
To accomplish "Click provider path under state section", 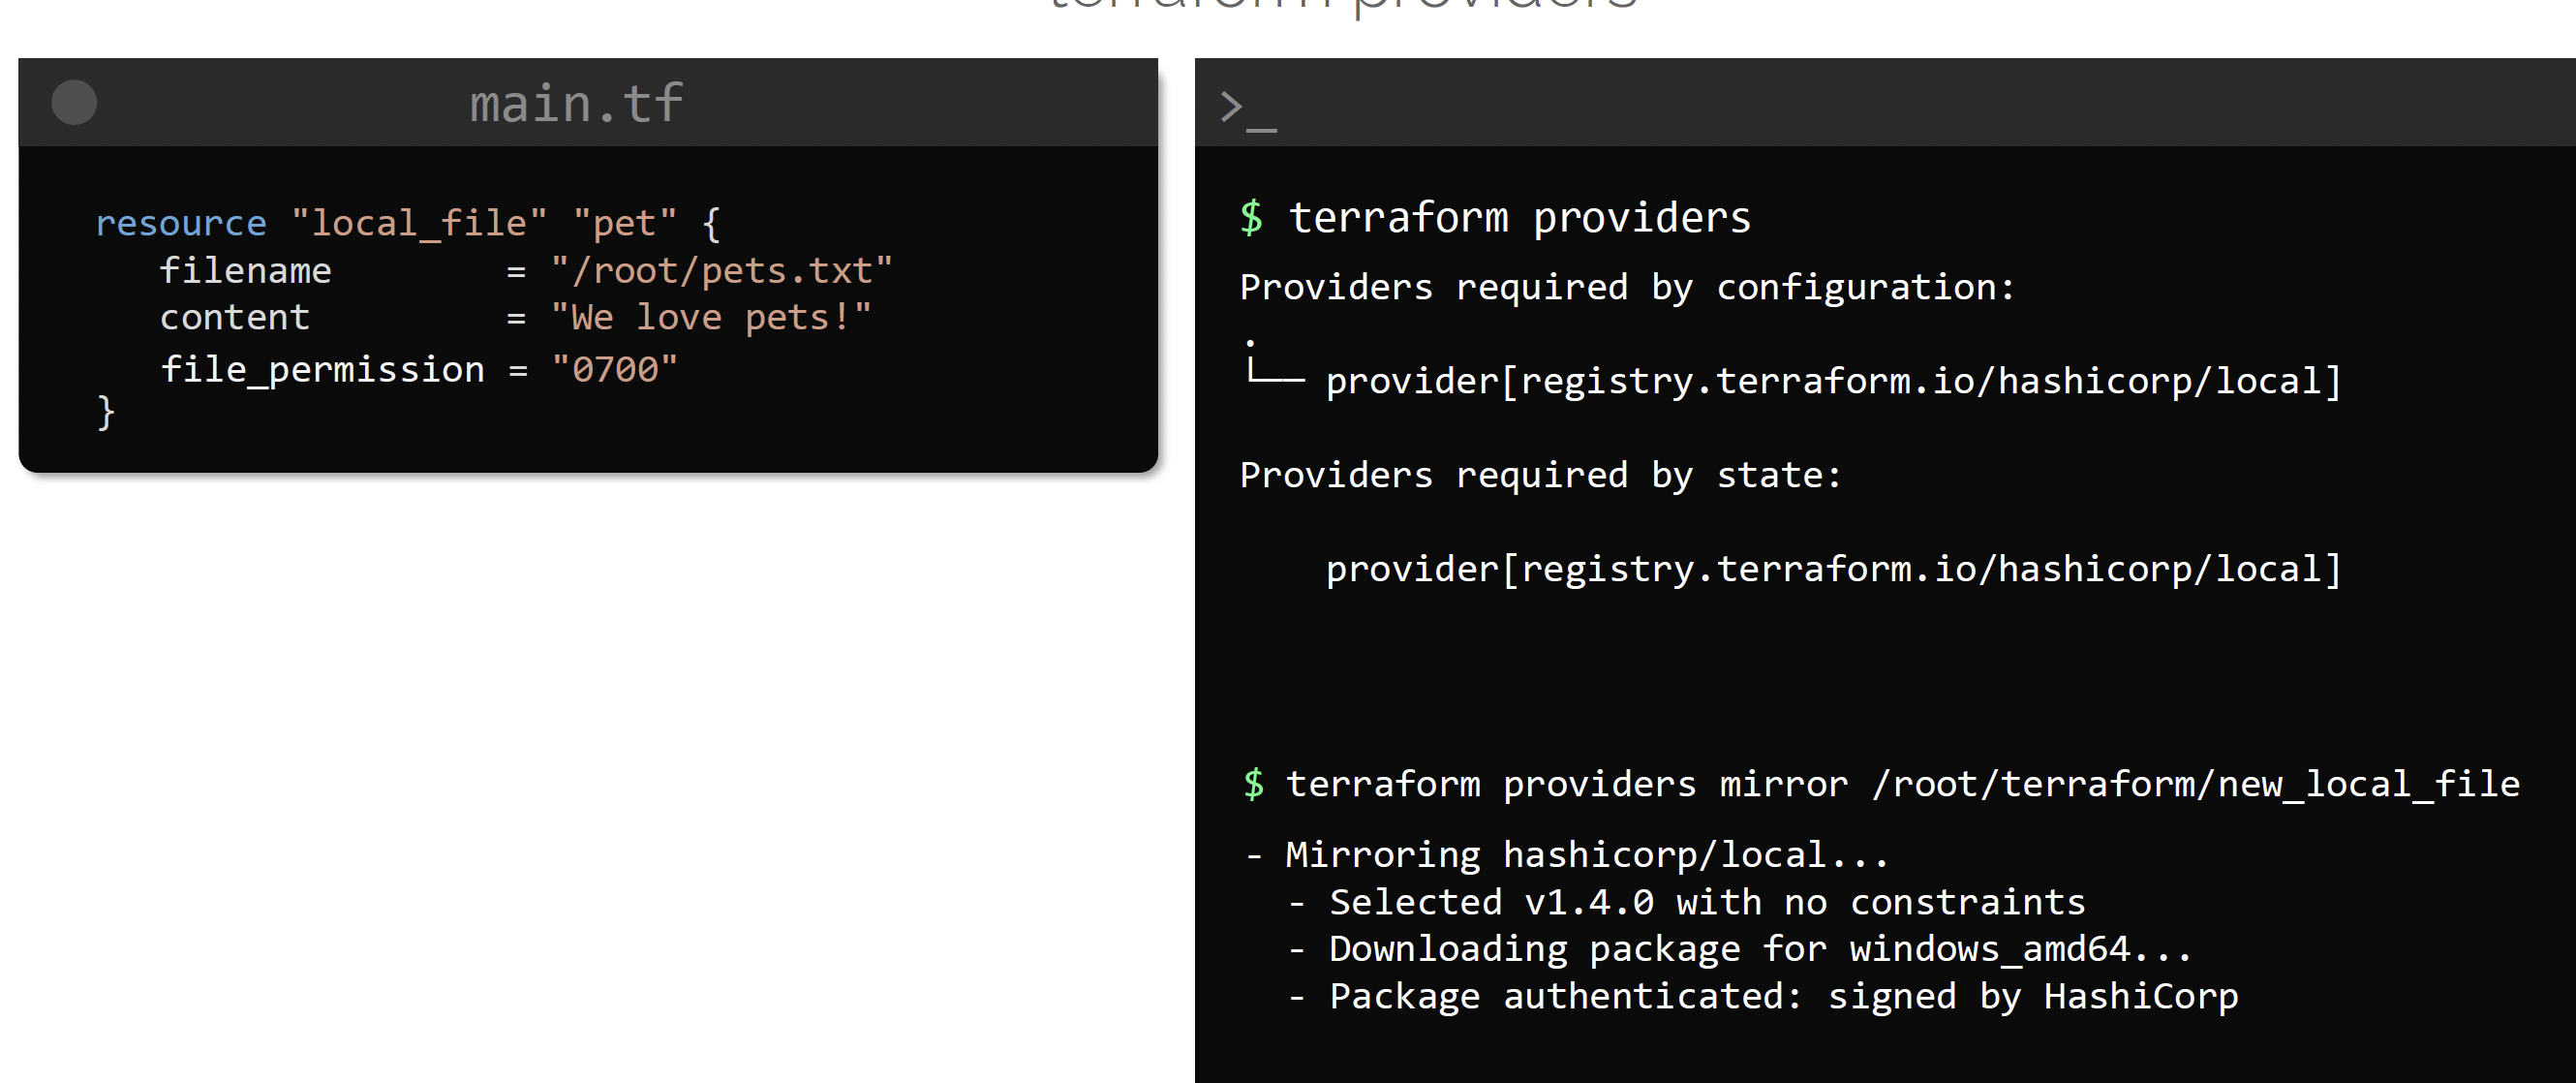I will coord(1832,569).
